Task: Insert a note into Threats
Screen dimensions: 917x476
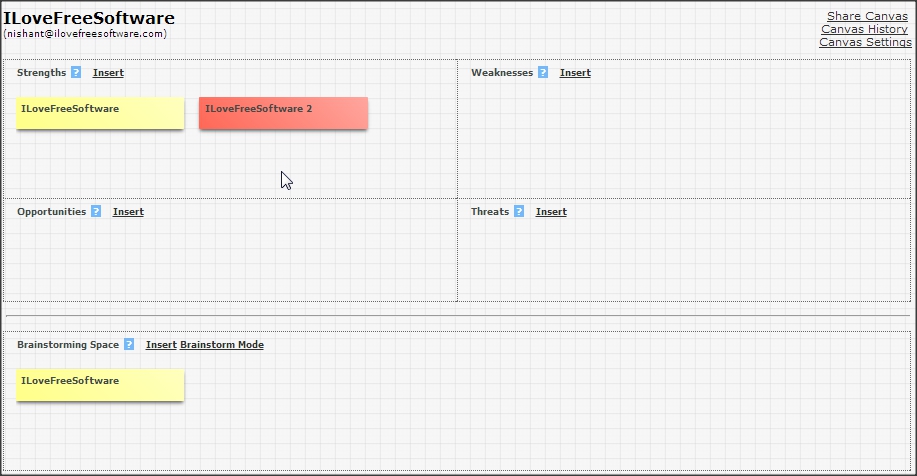Action: (x=551, y=212)
